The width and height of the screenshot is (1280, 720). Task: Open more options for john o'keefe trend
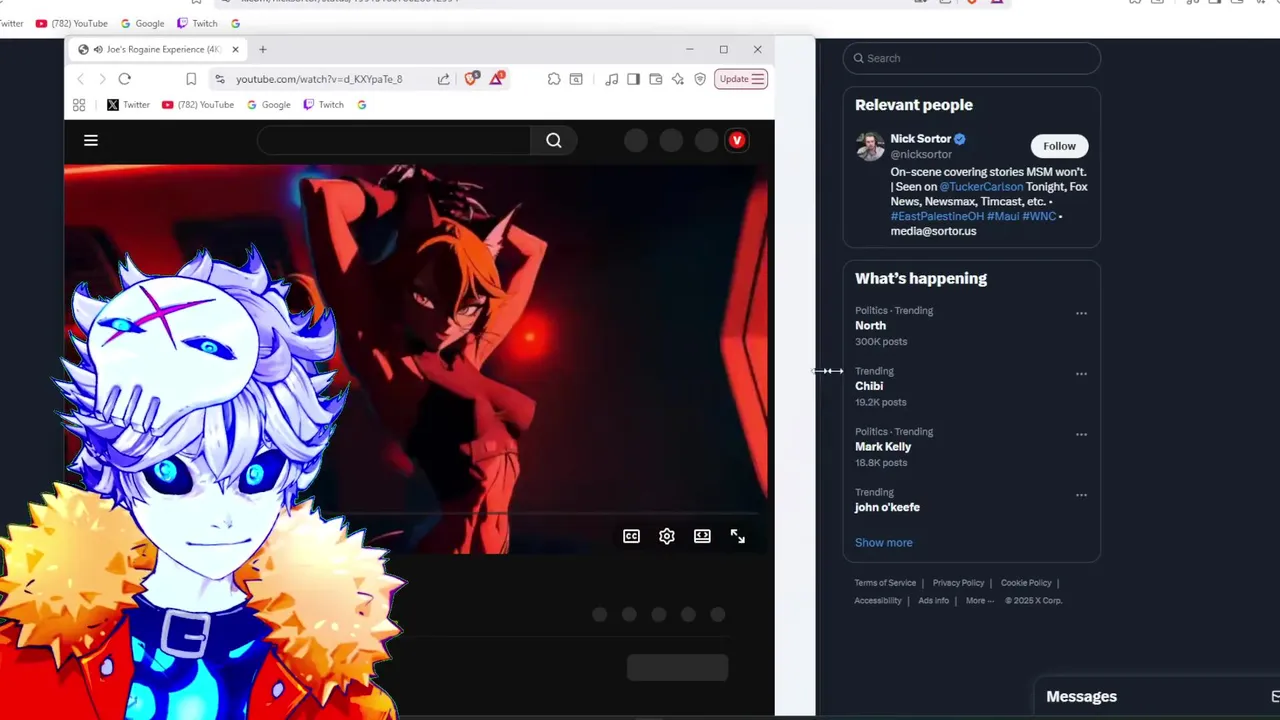click(x=1081, y=495)
